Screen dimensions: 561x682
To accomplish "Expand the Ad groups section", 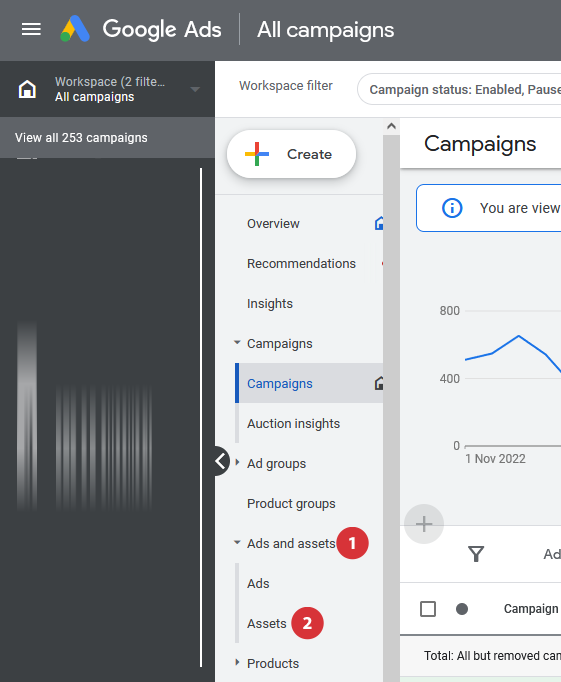I will pos(237,463).
